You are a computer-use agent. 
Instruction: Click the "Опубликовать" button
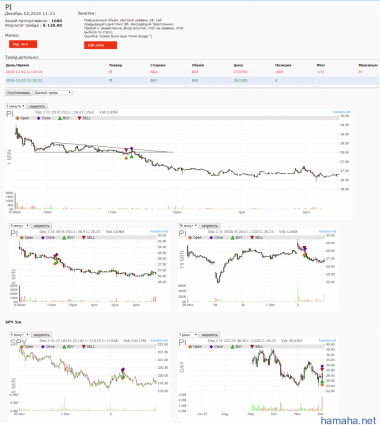19,93
